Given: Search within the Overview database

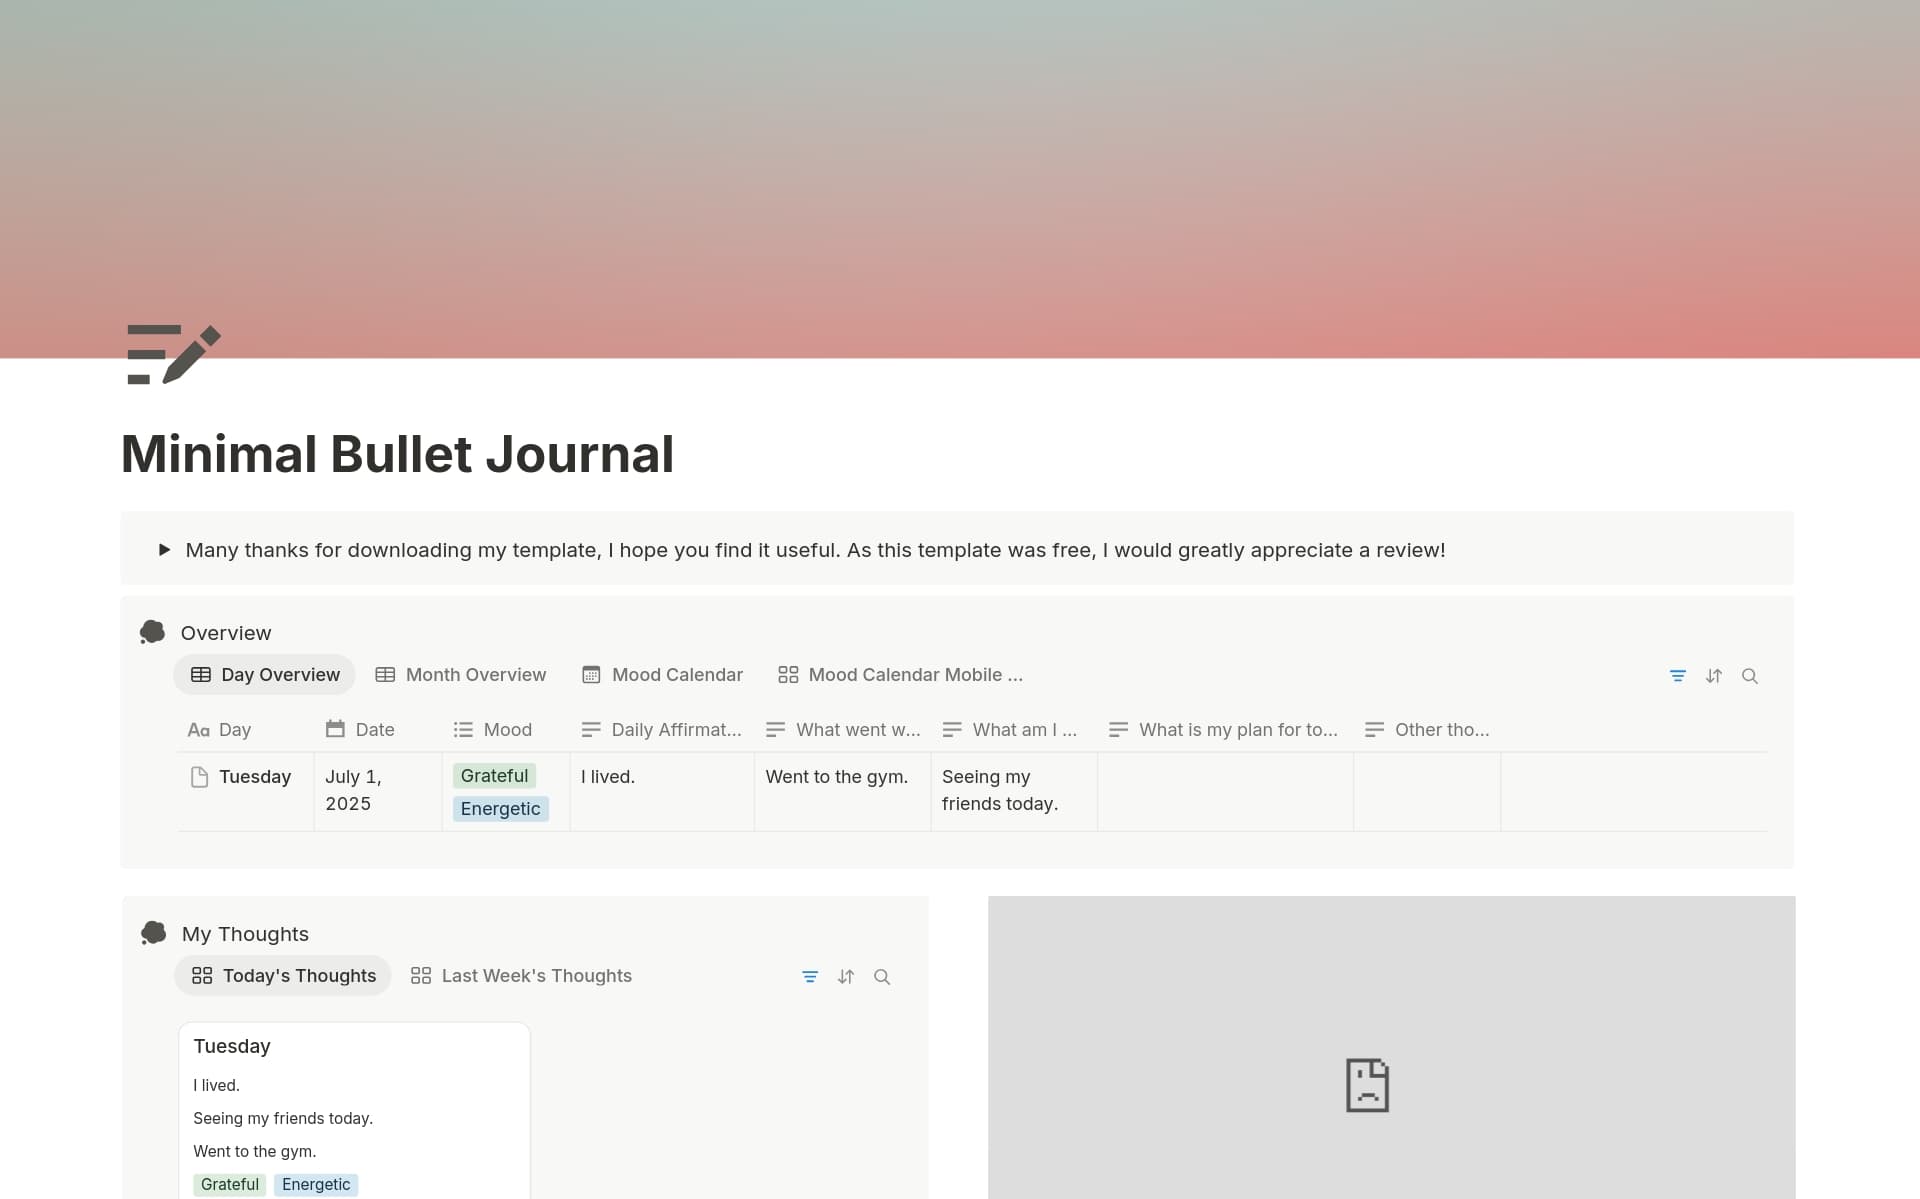Looking at the screenshot, I should click(1751, 675).
